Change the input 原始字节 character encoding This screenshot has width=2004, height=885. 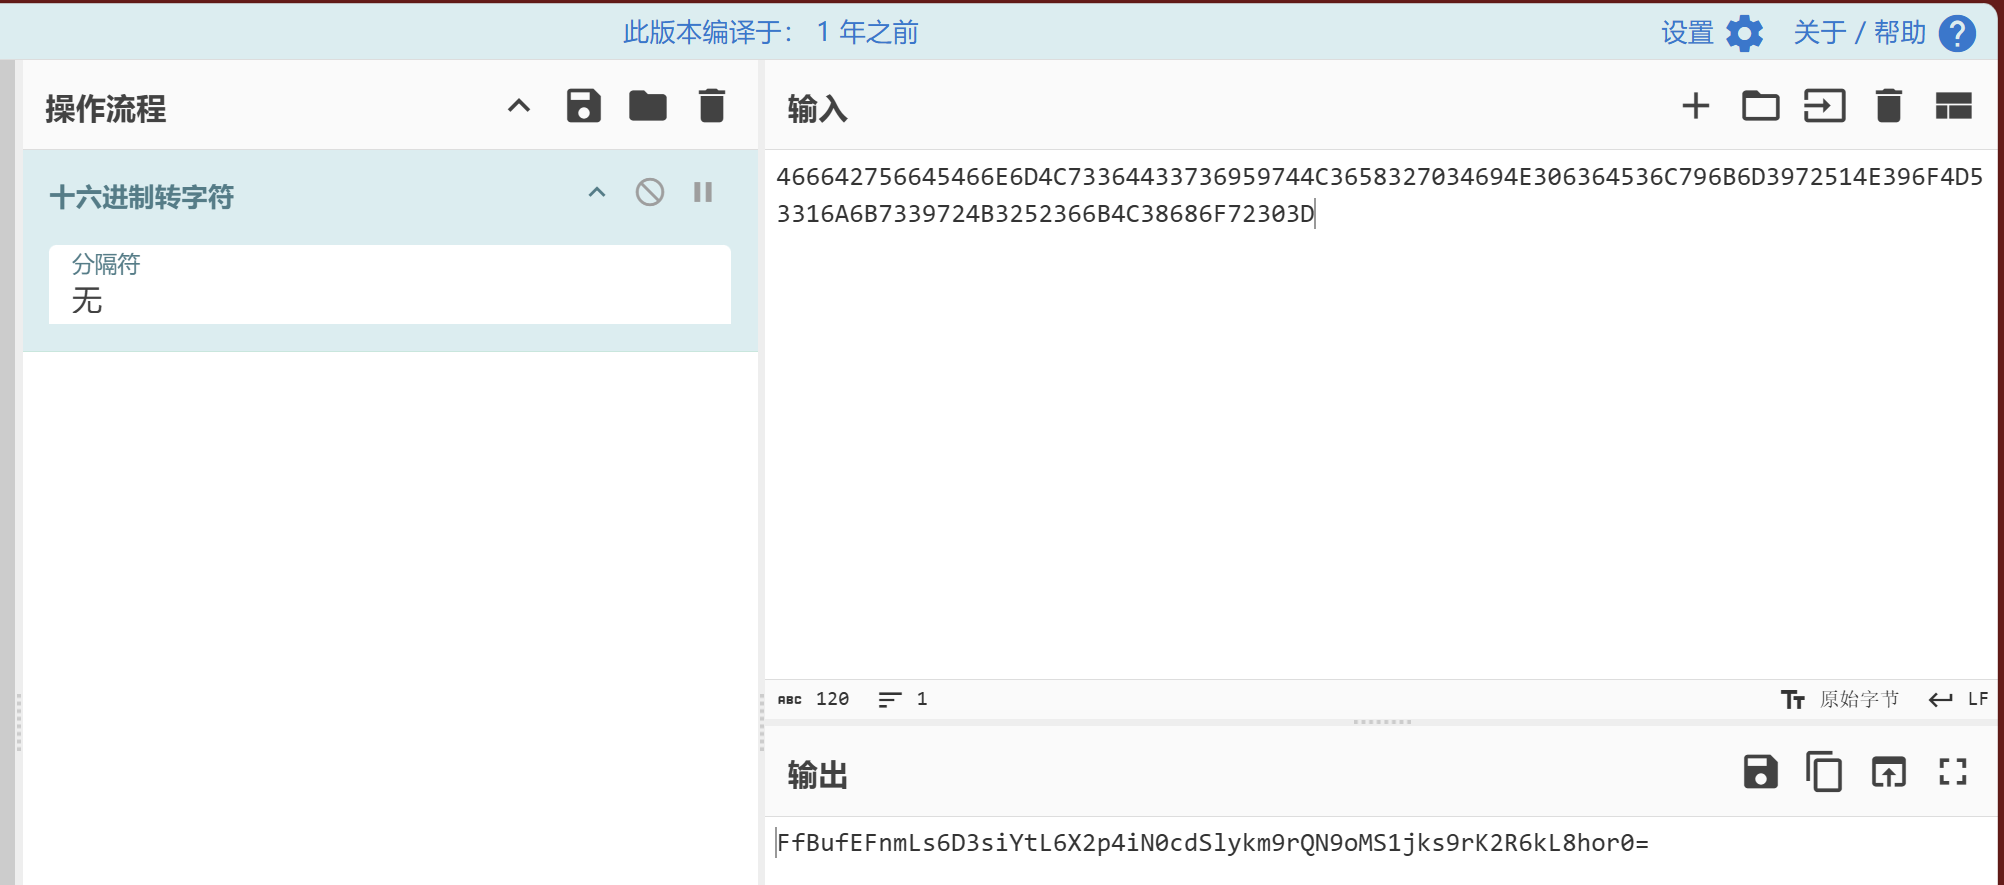point(1840,699)
